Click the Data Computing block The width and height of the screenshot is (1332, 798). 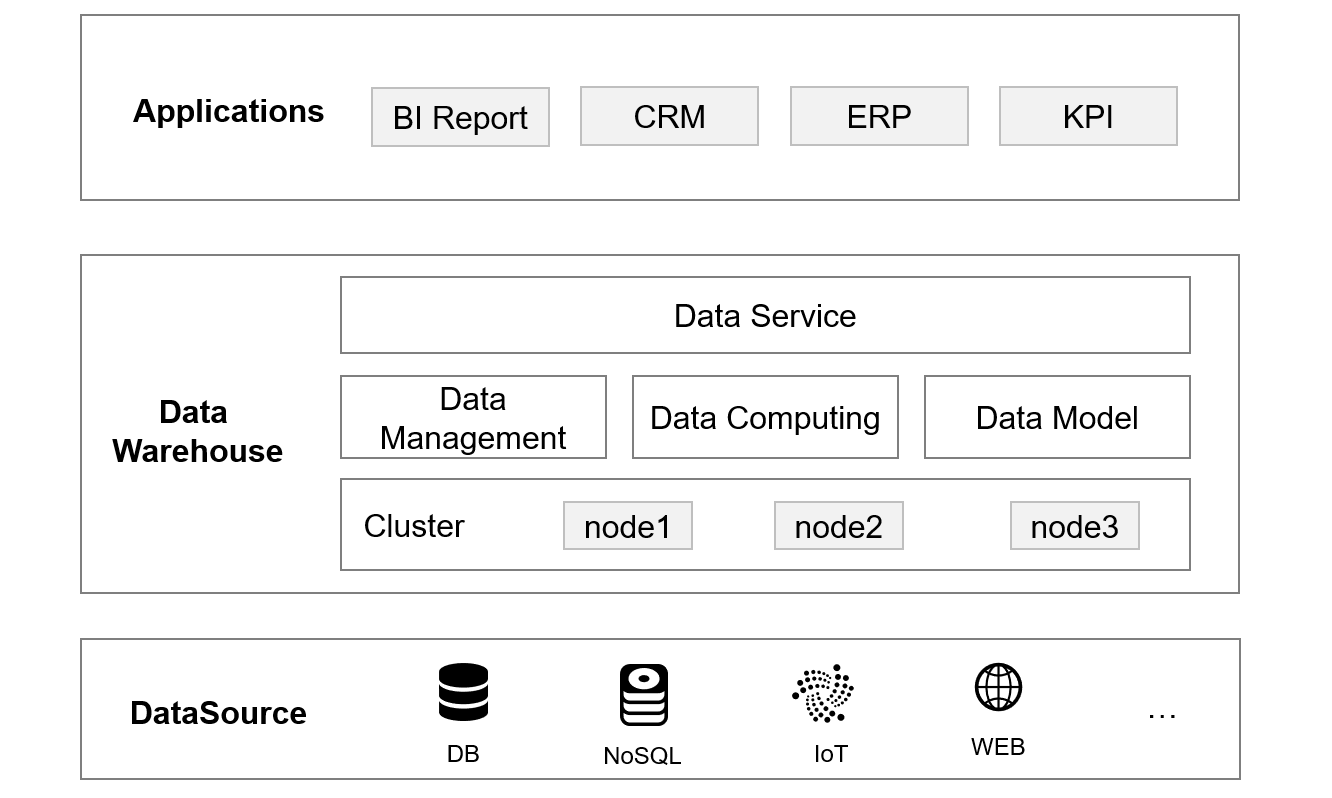[x=765, y=418]
